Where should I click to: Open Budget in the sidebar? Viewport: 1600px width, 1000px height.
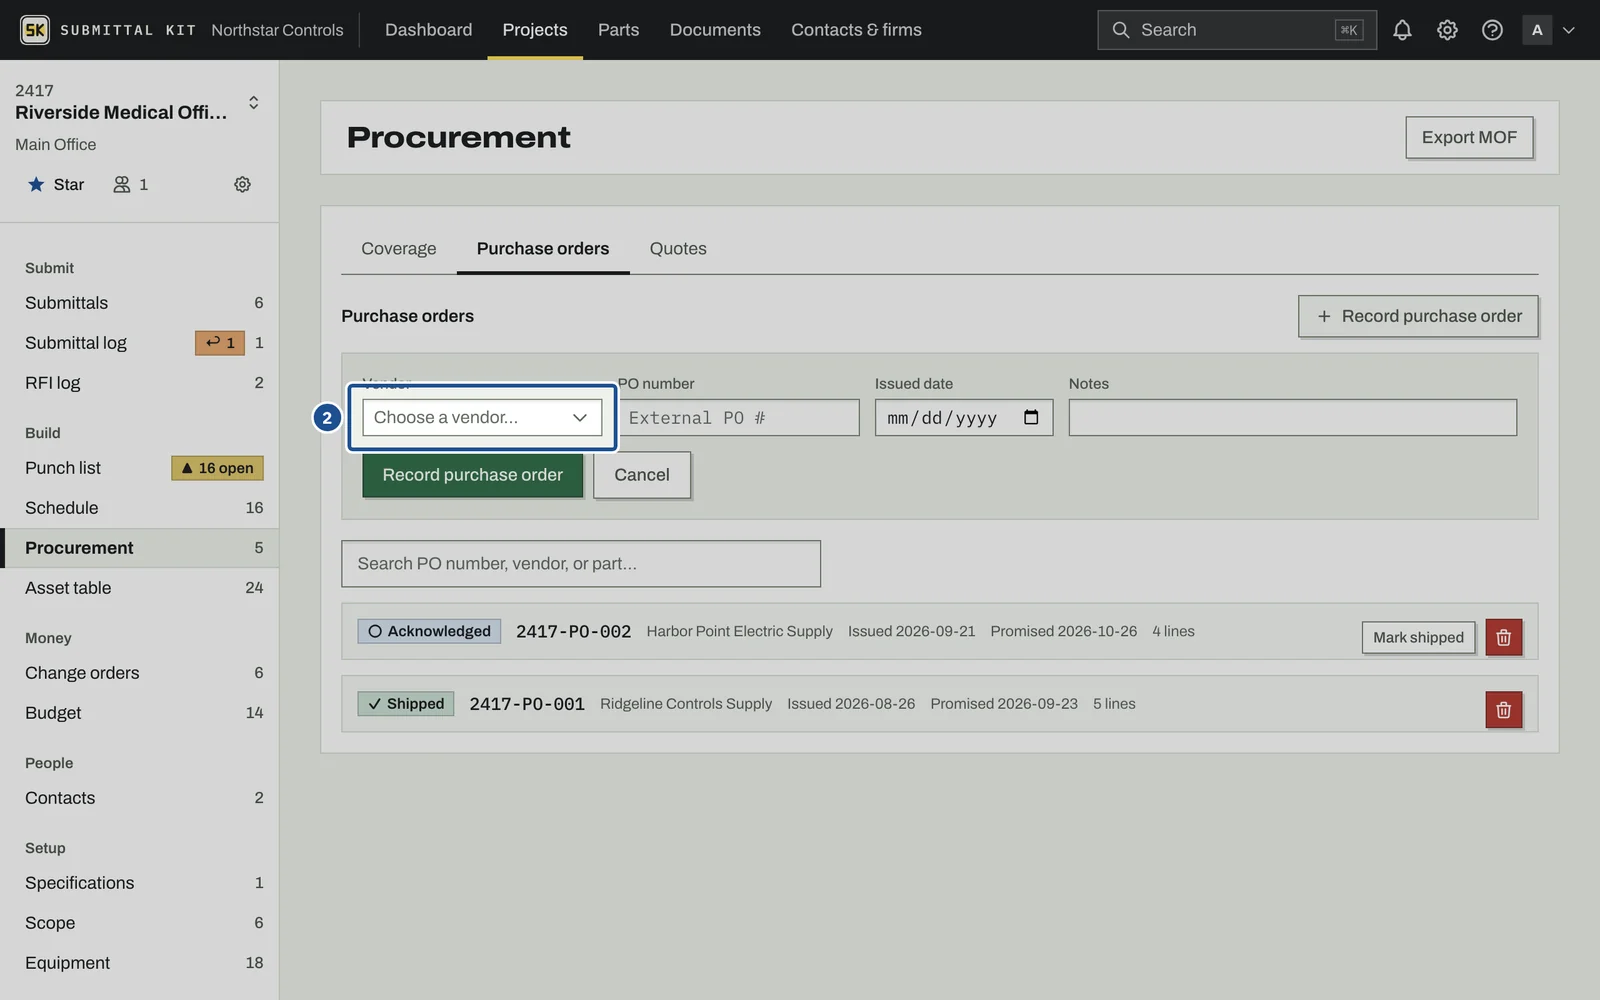click(140, 713)
